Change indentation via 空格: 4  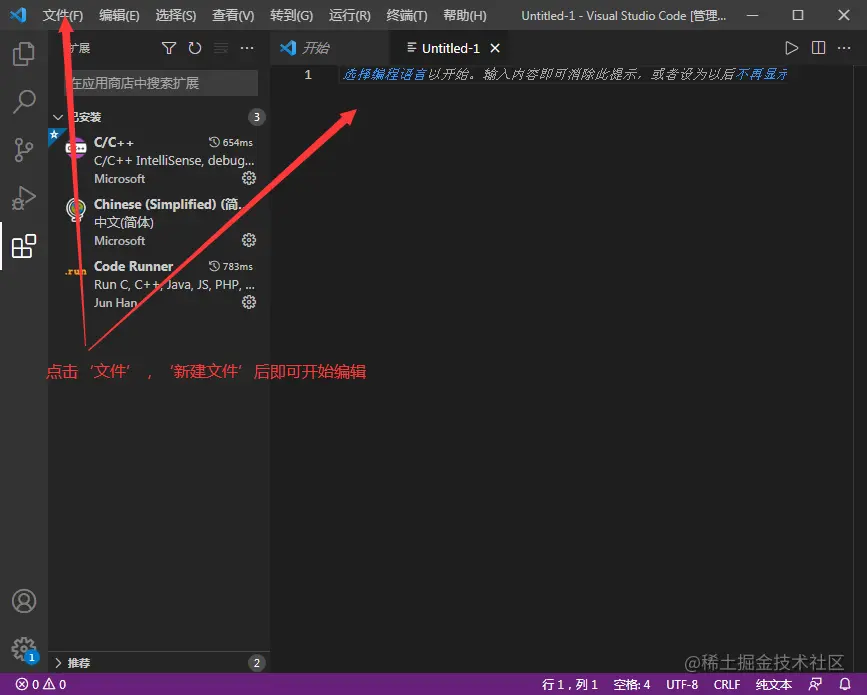pyautogui.click(x=631, y=684)
